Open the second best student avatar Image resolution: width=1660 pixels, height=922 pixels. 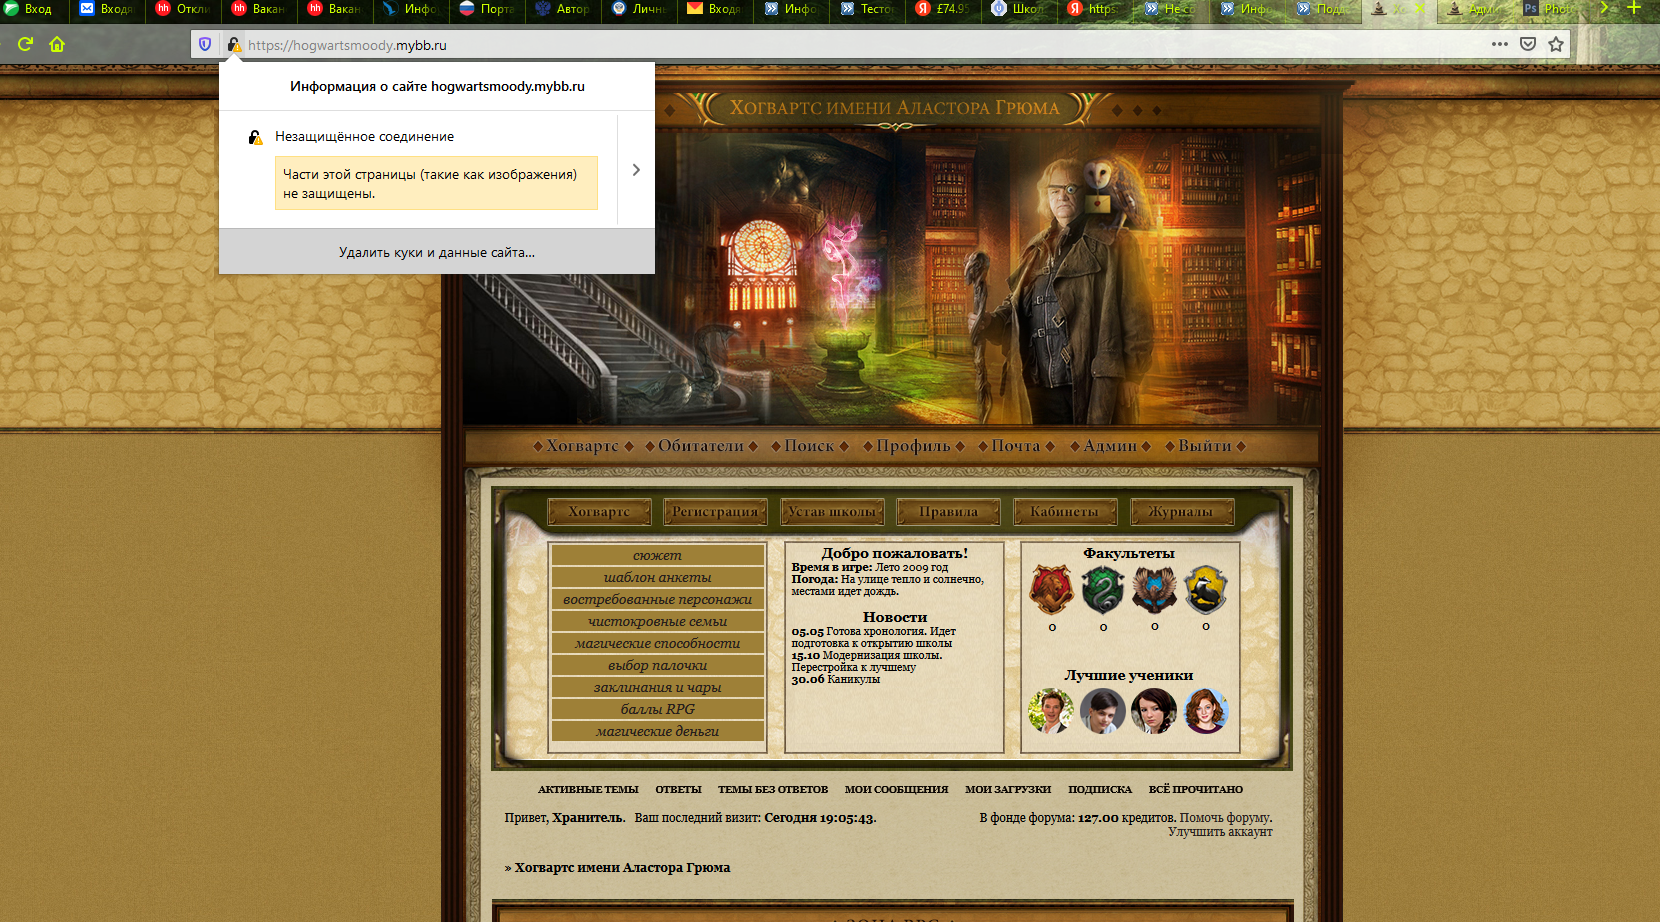coord(1103,711)
